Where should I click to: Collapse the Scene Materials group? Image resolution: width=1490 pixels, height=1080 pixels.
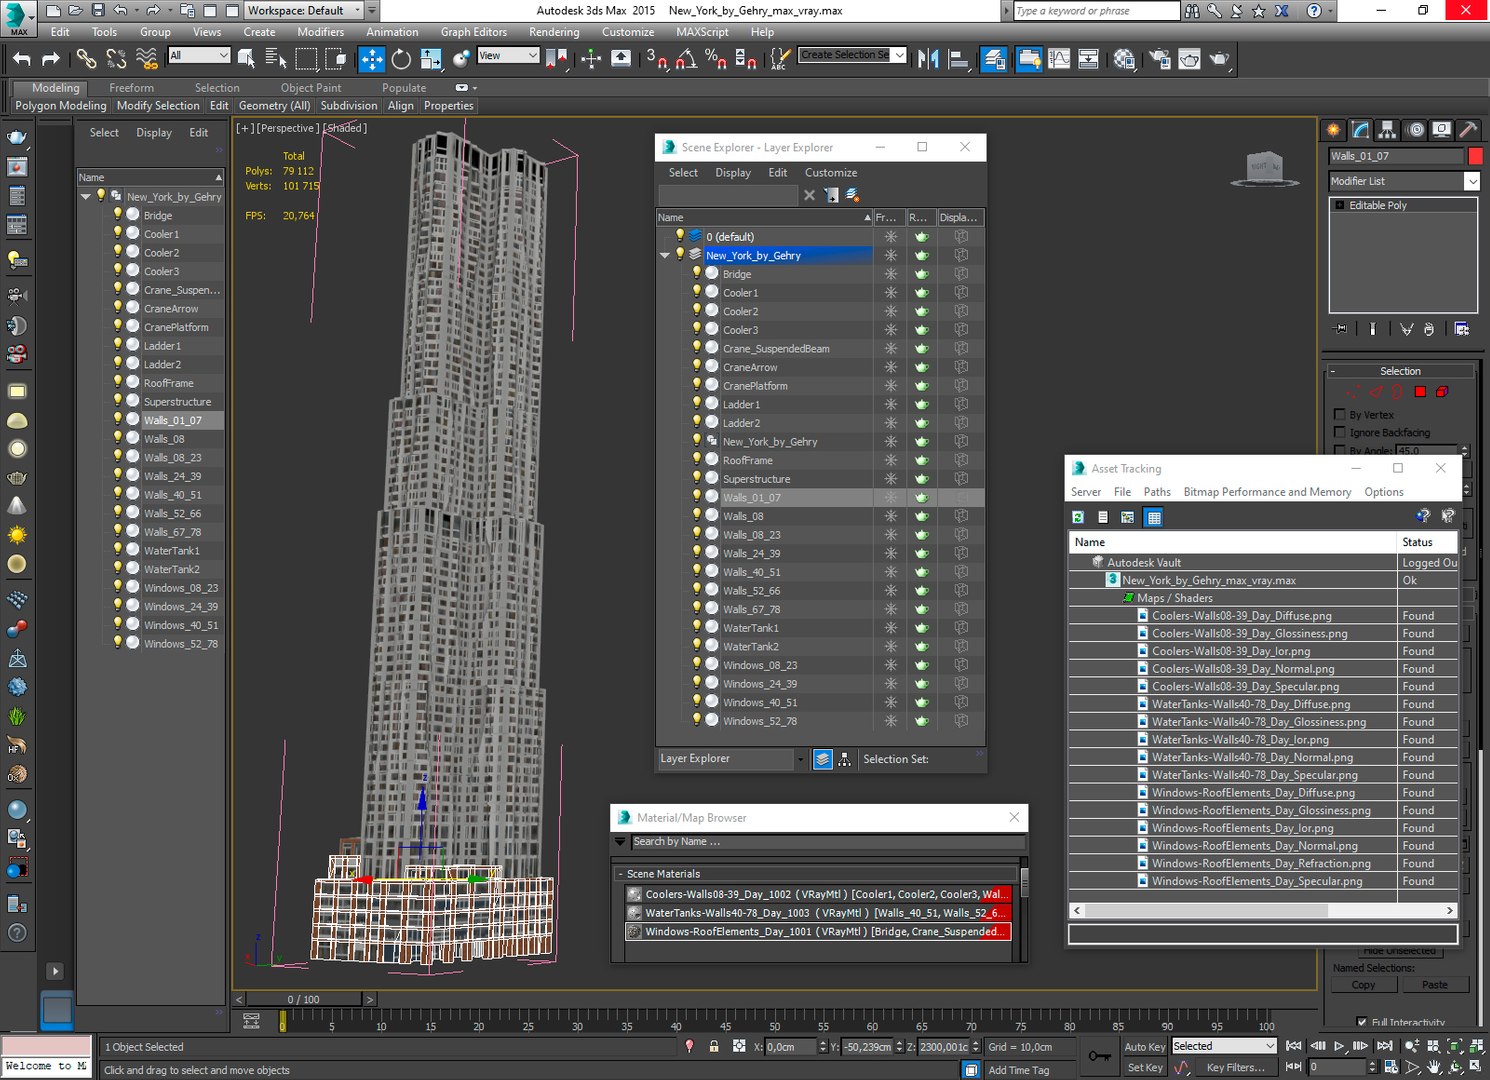point(620,874)
